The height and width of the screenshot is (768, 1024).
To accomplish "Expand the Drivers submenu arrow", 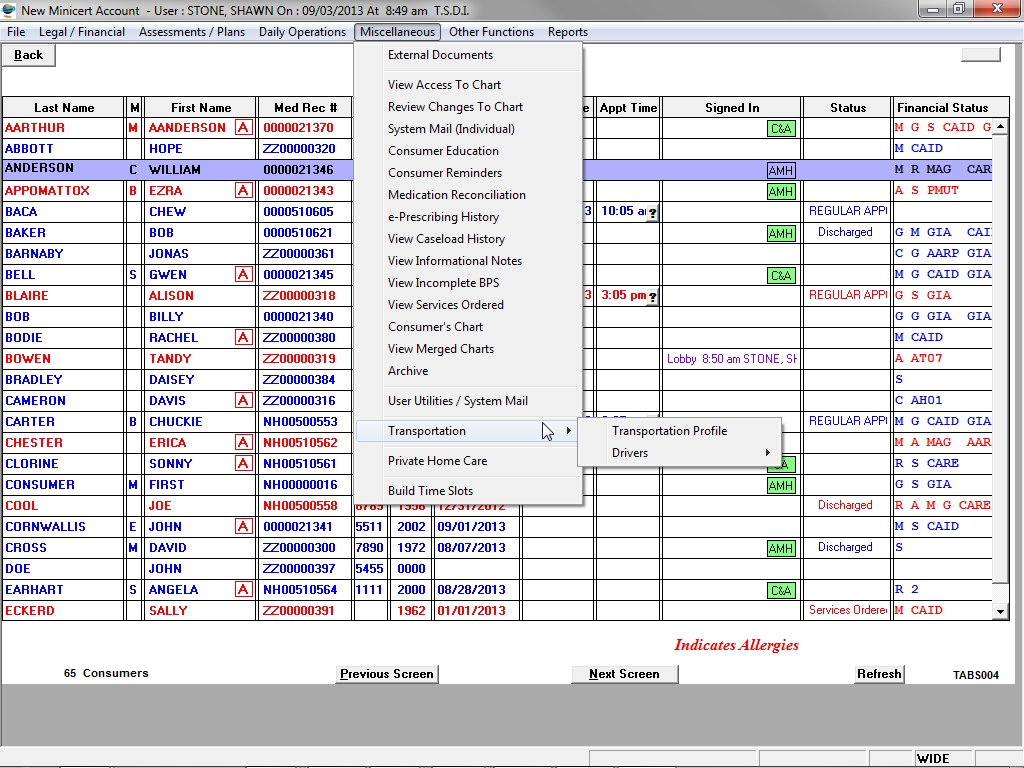I will (768, 453).
